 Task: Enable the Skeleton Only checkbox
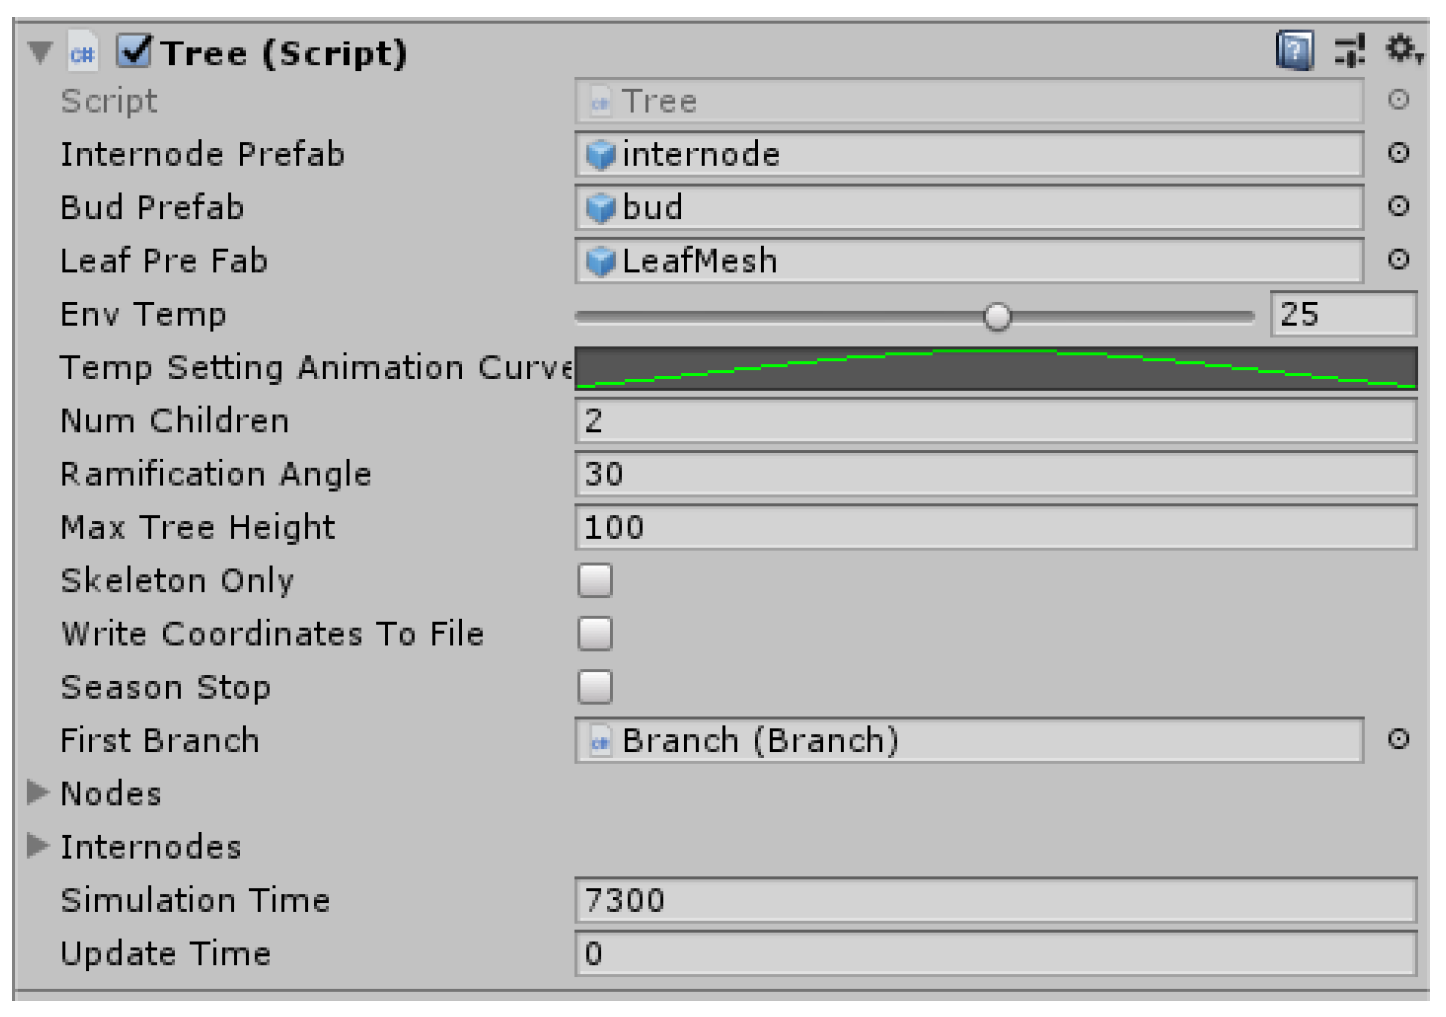click(595, 581)
